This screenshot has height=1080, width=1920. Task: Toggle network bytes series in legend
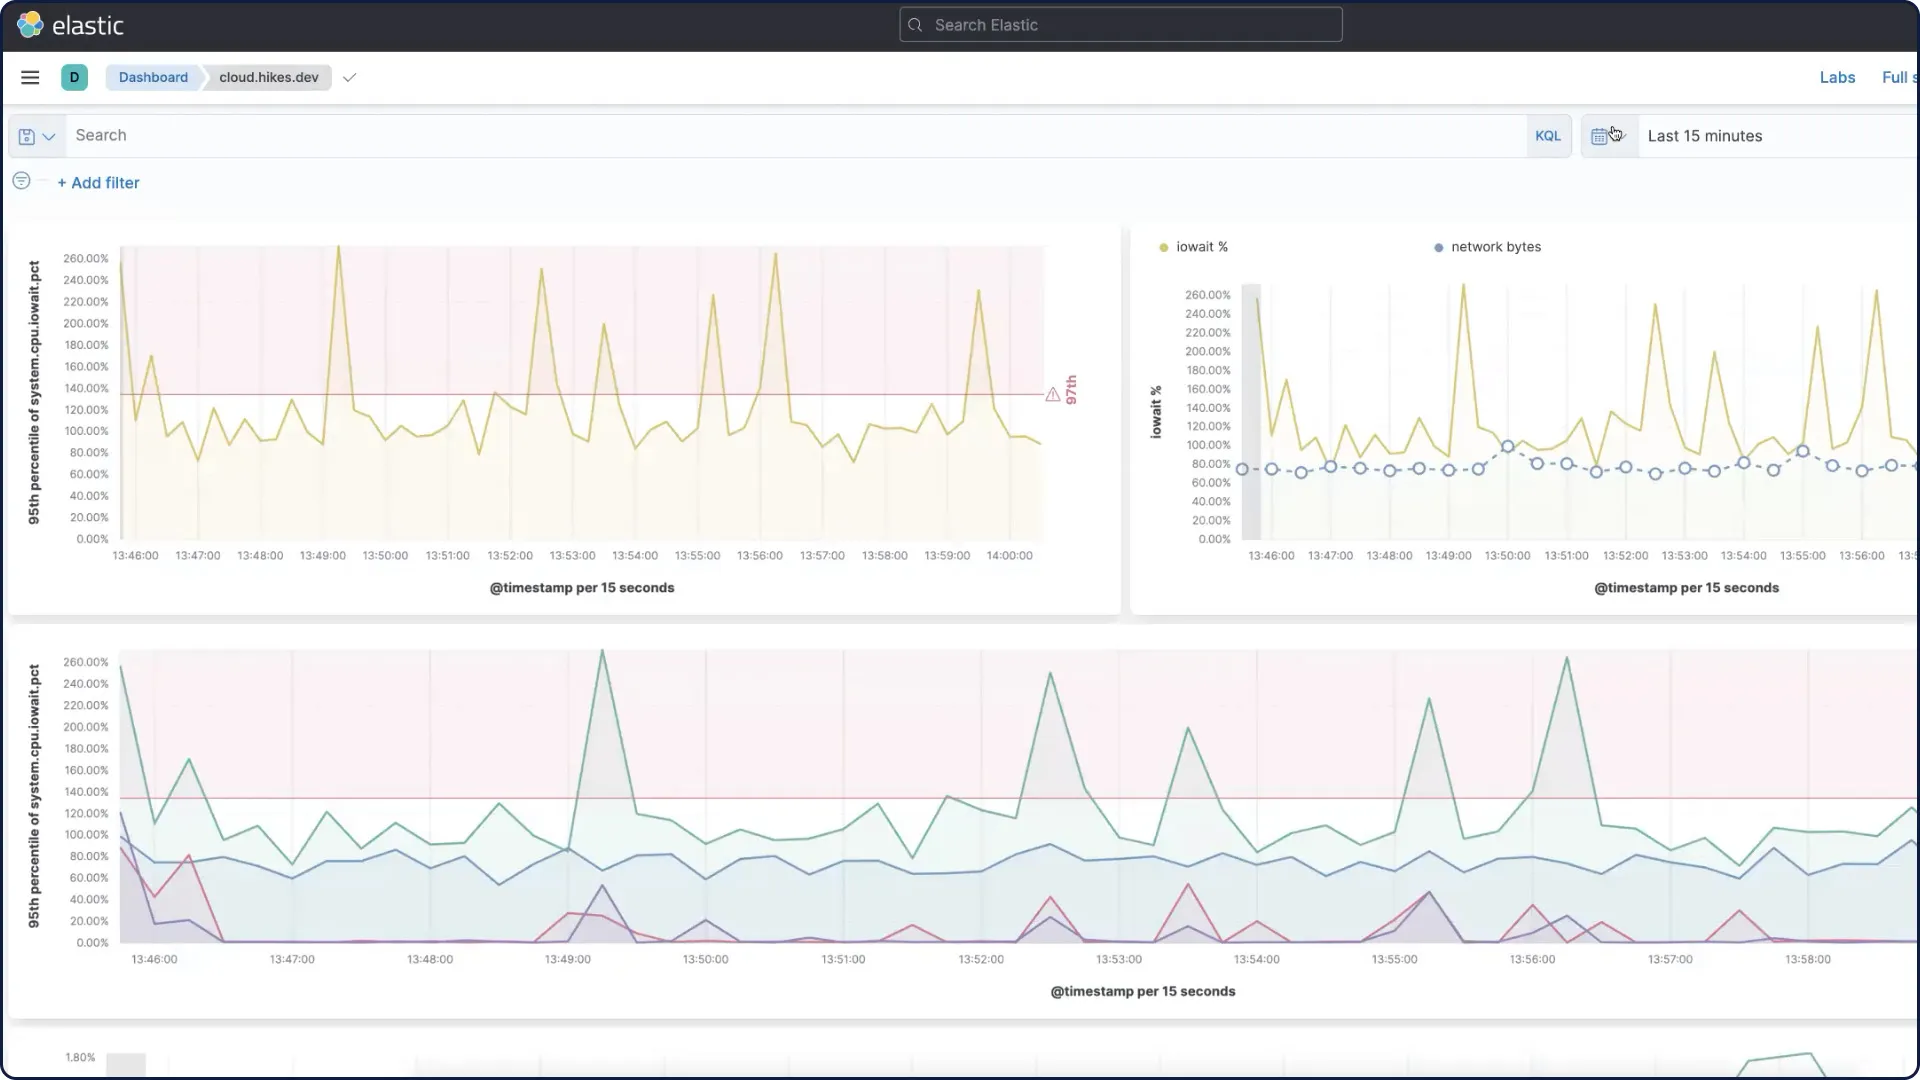coord(1494,247)
